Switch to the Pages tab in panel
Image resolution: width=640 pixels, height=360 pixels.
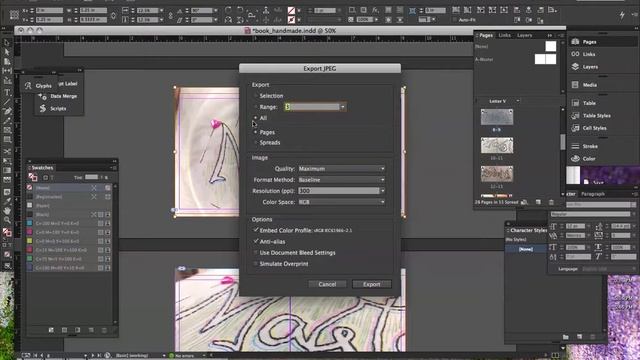pyautogui.click(x=486, y=36)
